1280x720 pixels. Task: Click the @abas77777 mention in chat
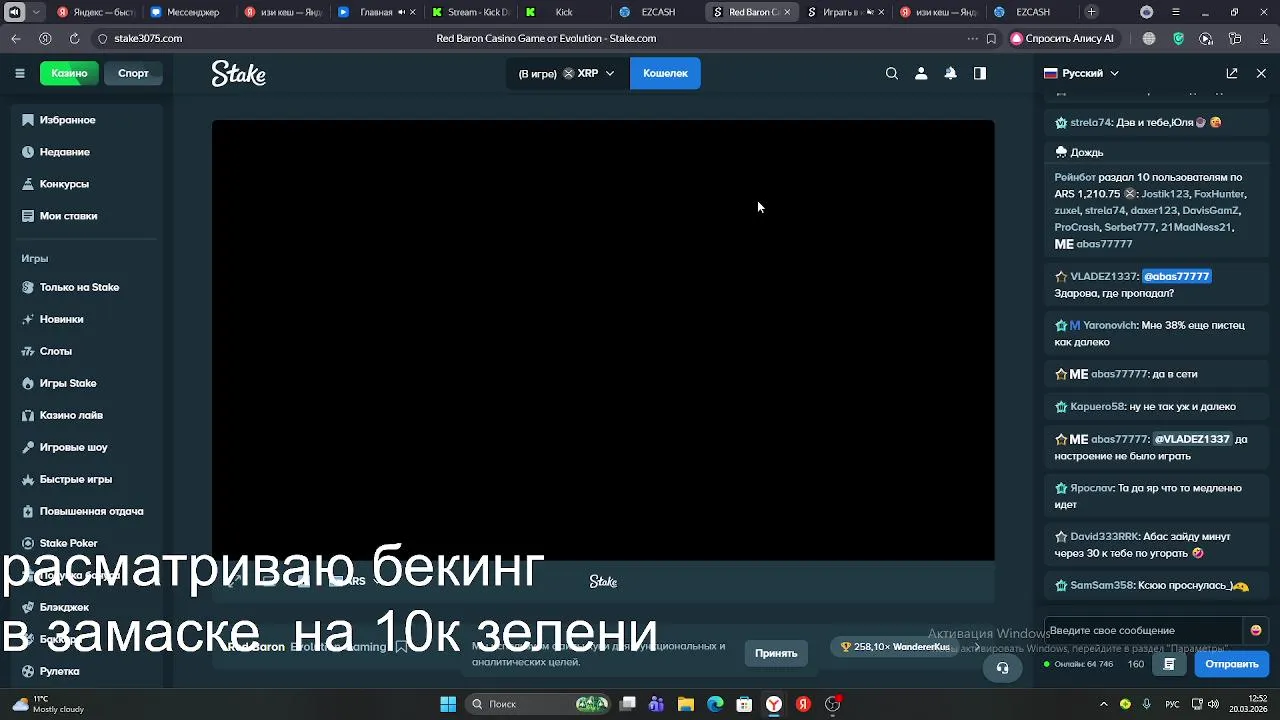coord(1176,276)
